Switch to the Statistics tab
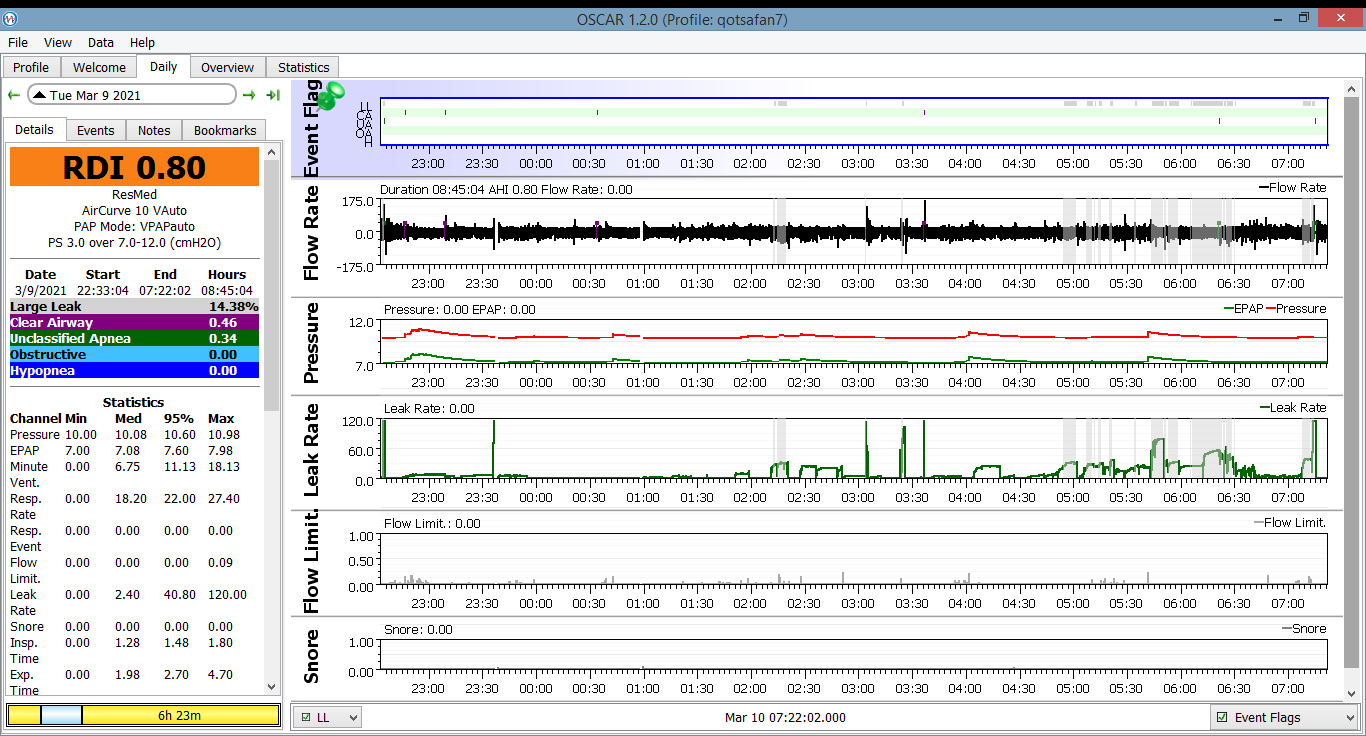 304,67
